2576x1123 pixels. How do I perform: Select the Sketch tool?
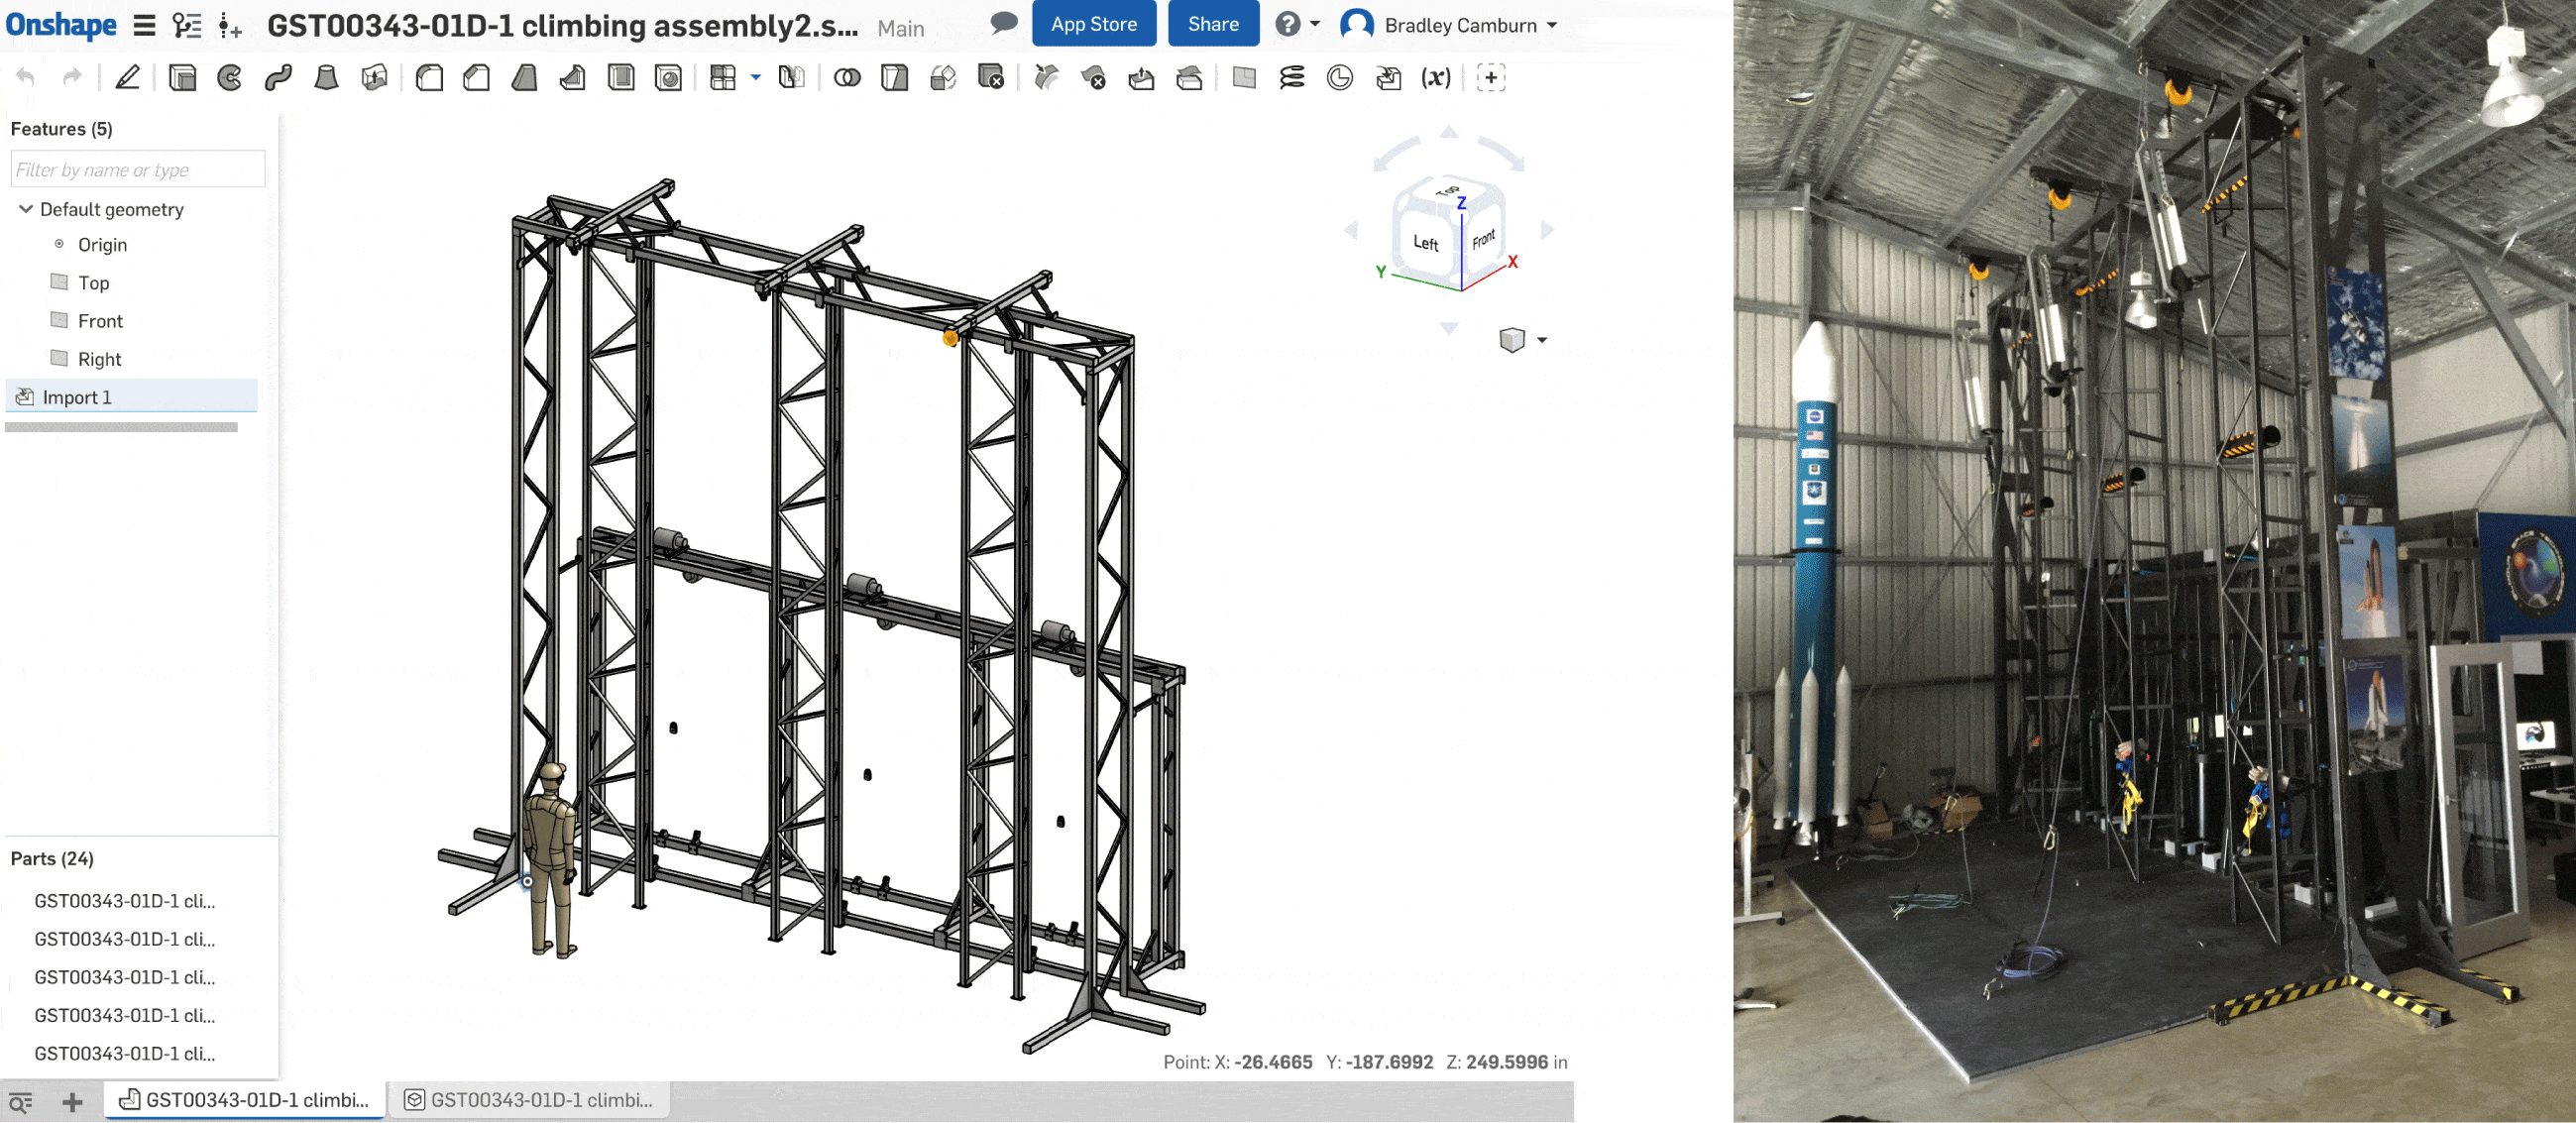128,77
